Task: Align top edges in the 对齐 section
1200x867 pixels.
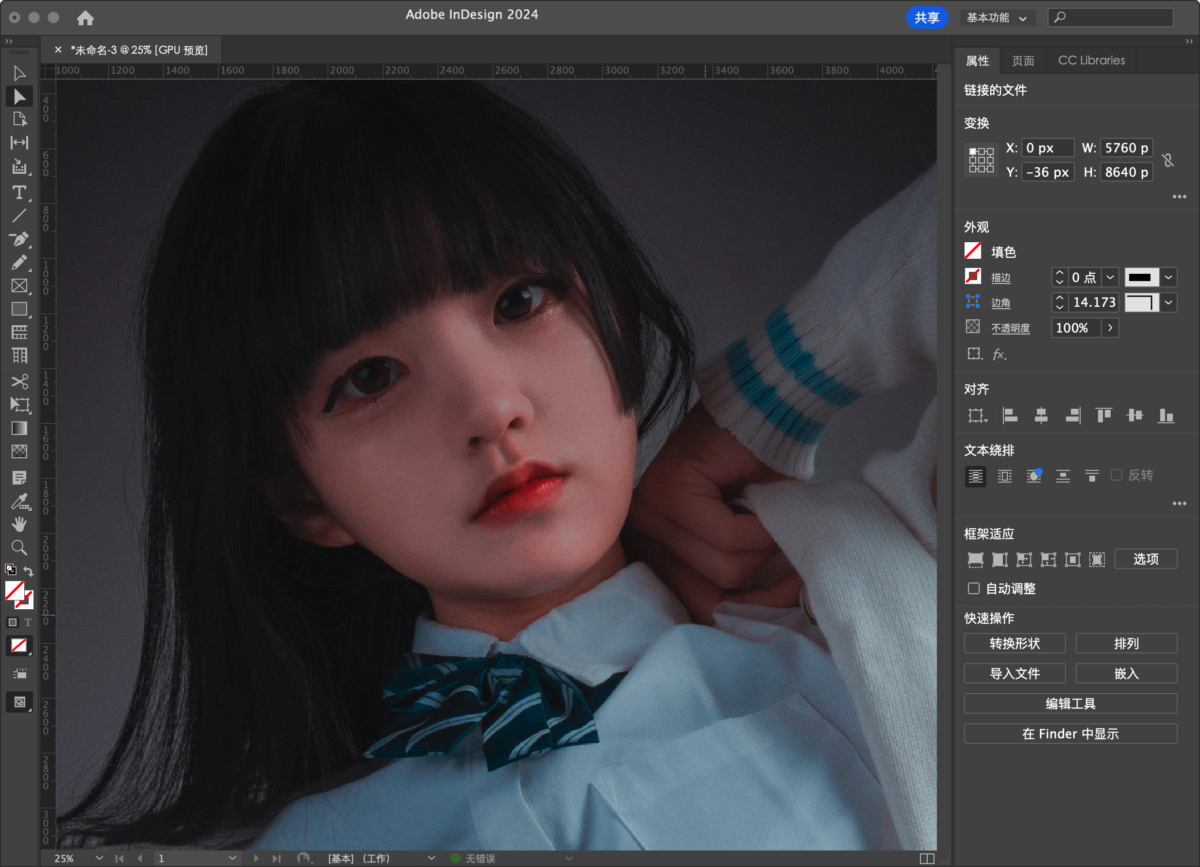Action: point(1103,415)
